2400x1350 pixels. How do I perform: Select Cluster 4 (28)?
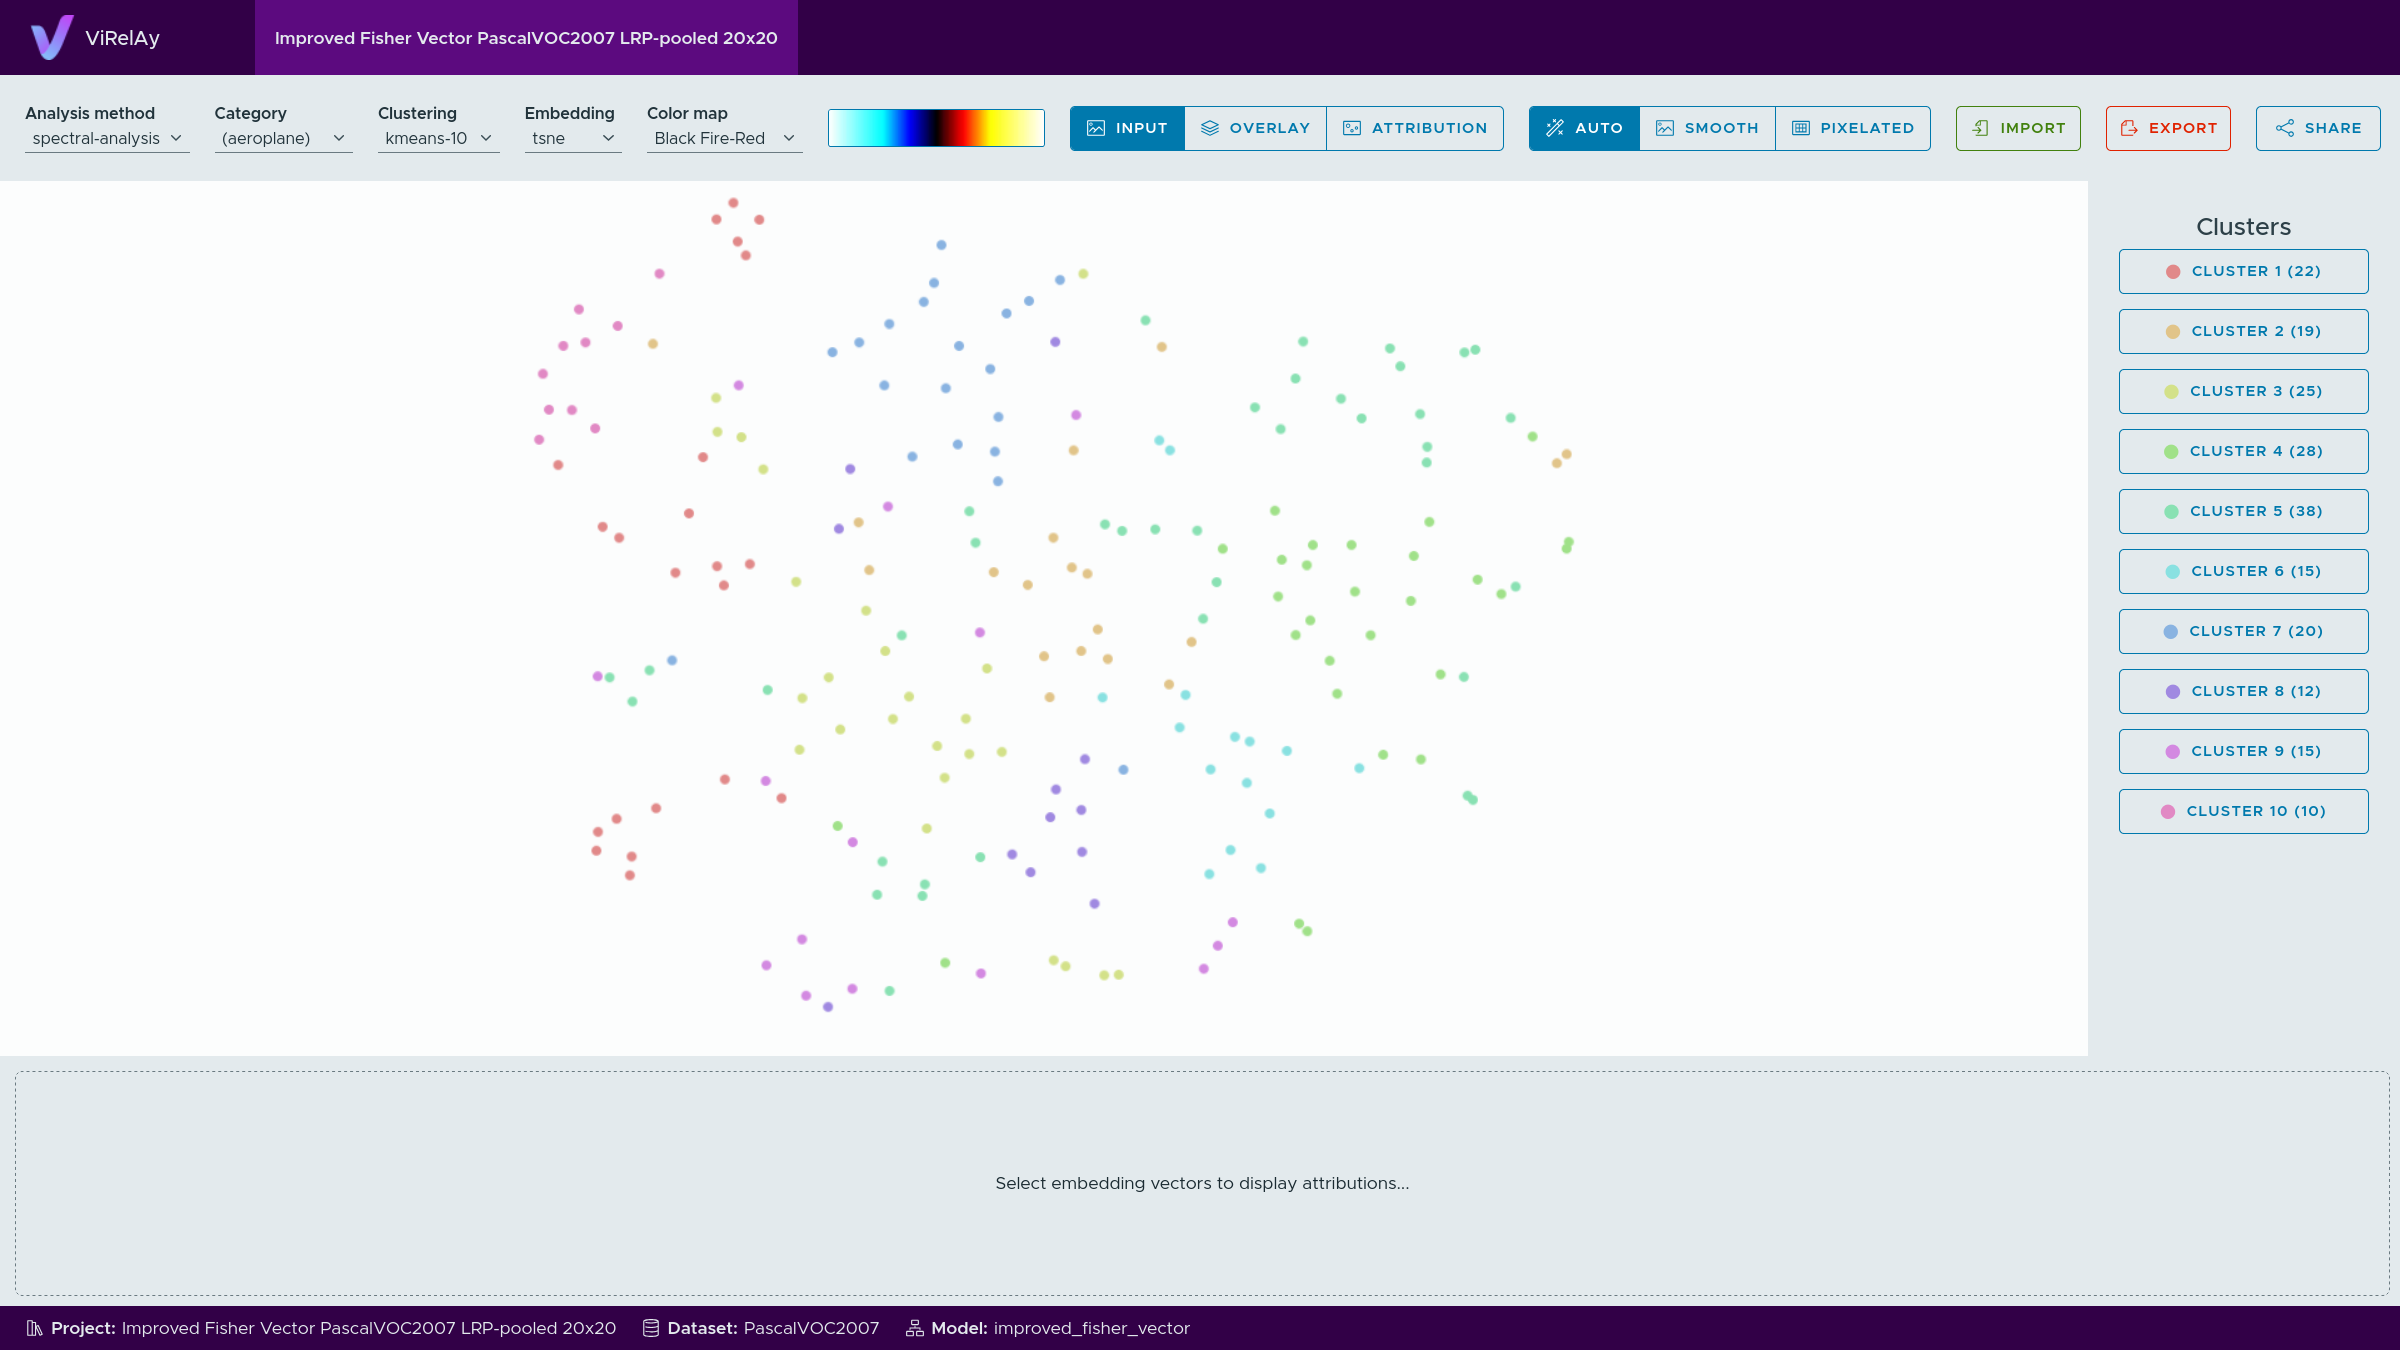click(x=2243, y=451)
